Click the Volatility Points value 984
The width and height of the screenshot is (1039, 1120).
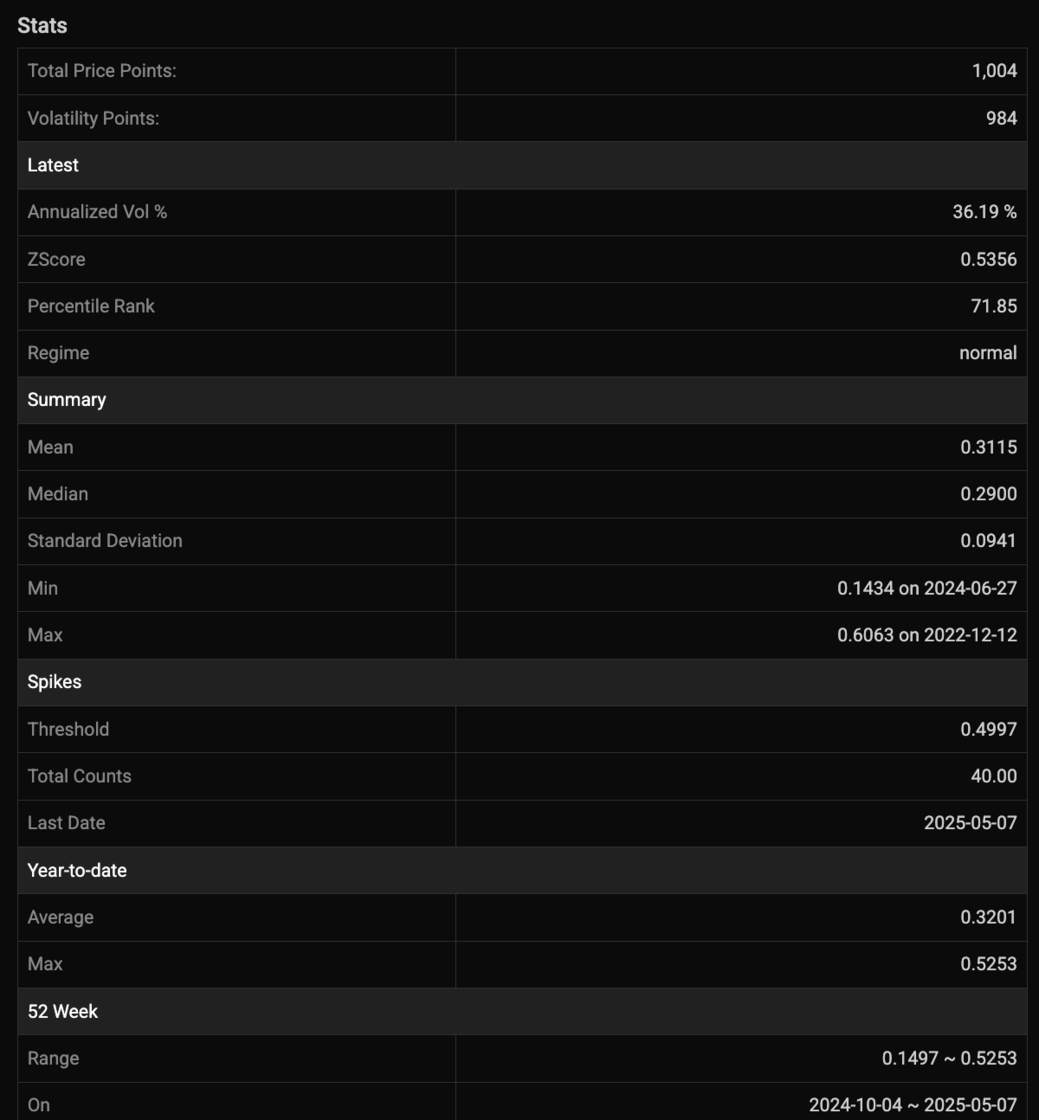(x=1001, y=118)
